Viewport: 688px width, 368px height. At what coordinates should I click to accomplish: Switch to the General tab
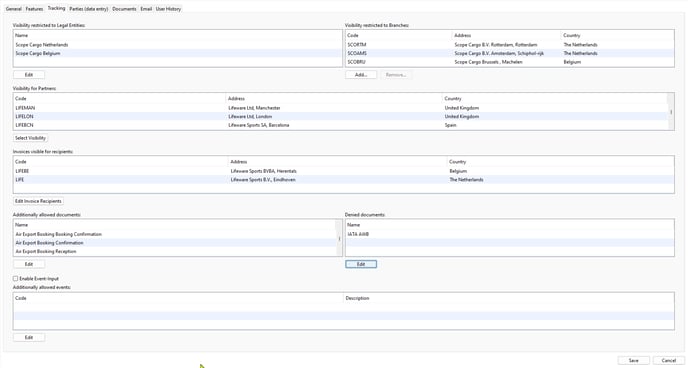point(14,9)
